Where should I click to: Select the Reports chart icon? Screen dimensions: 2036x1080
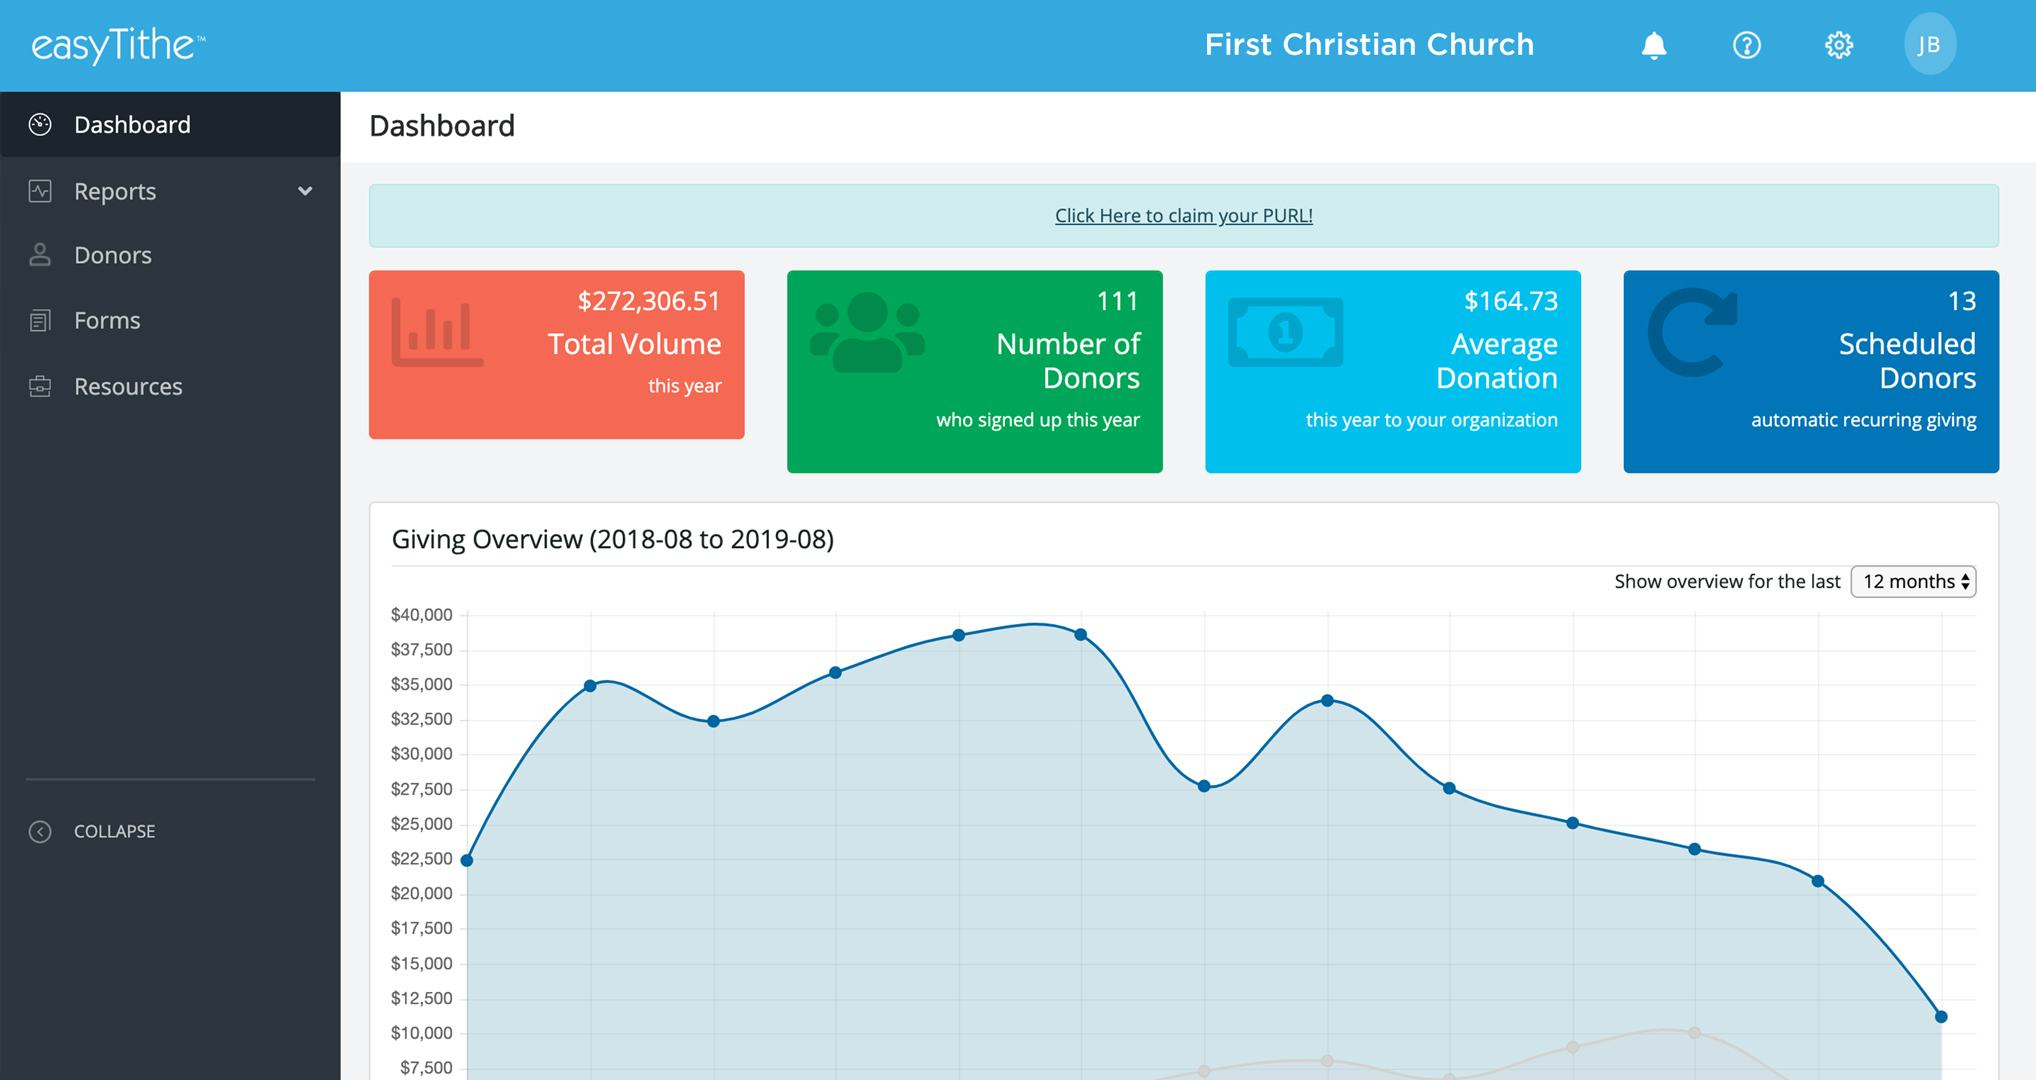[x=40, y=191]
